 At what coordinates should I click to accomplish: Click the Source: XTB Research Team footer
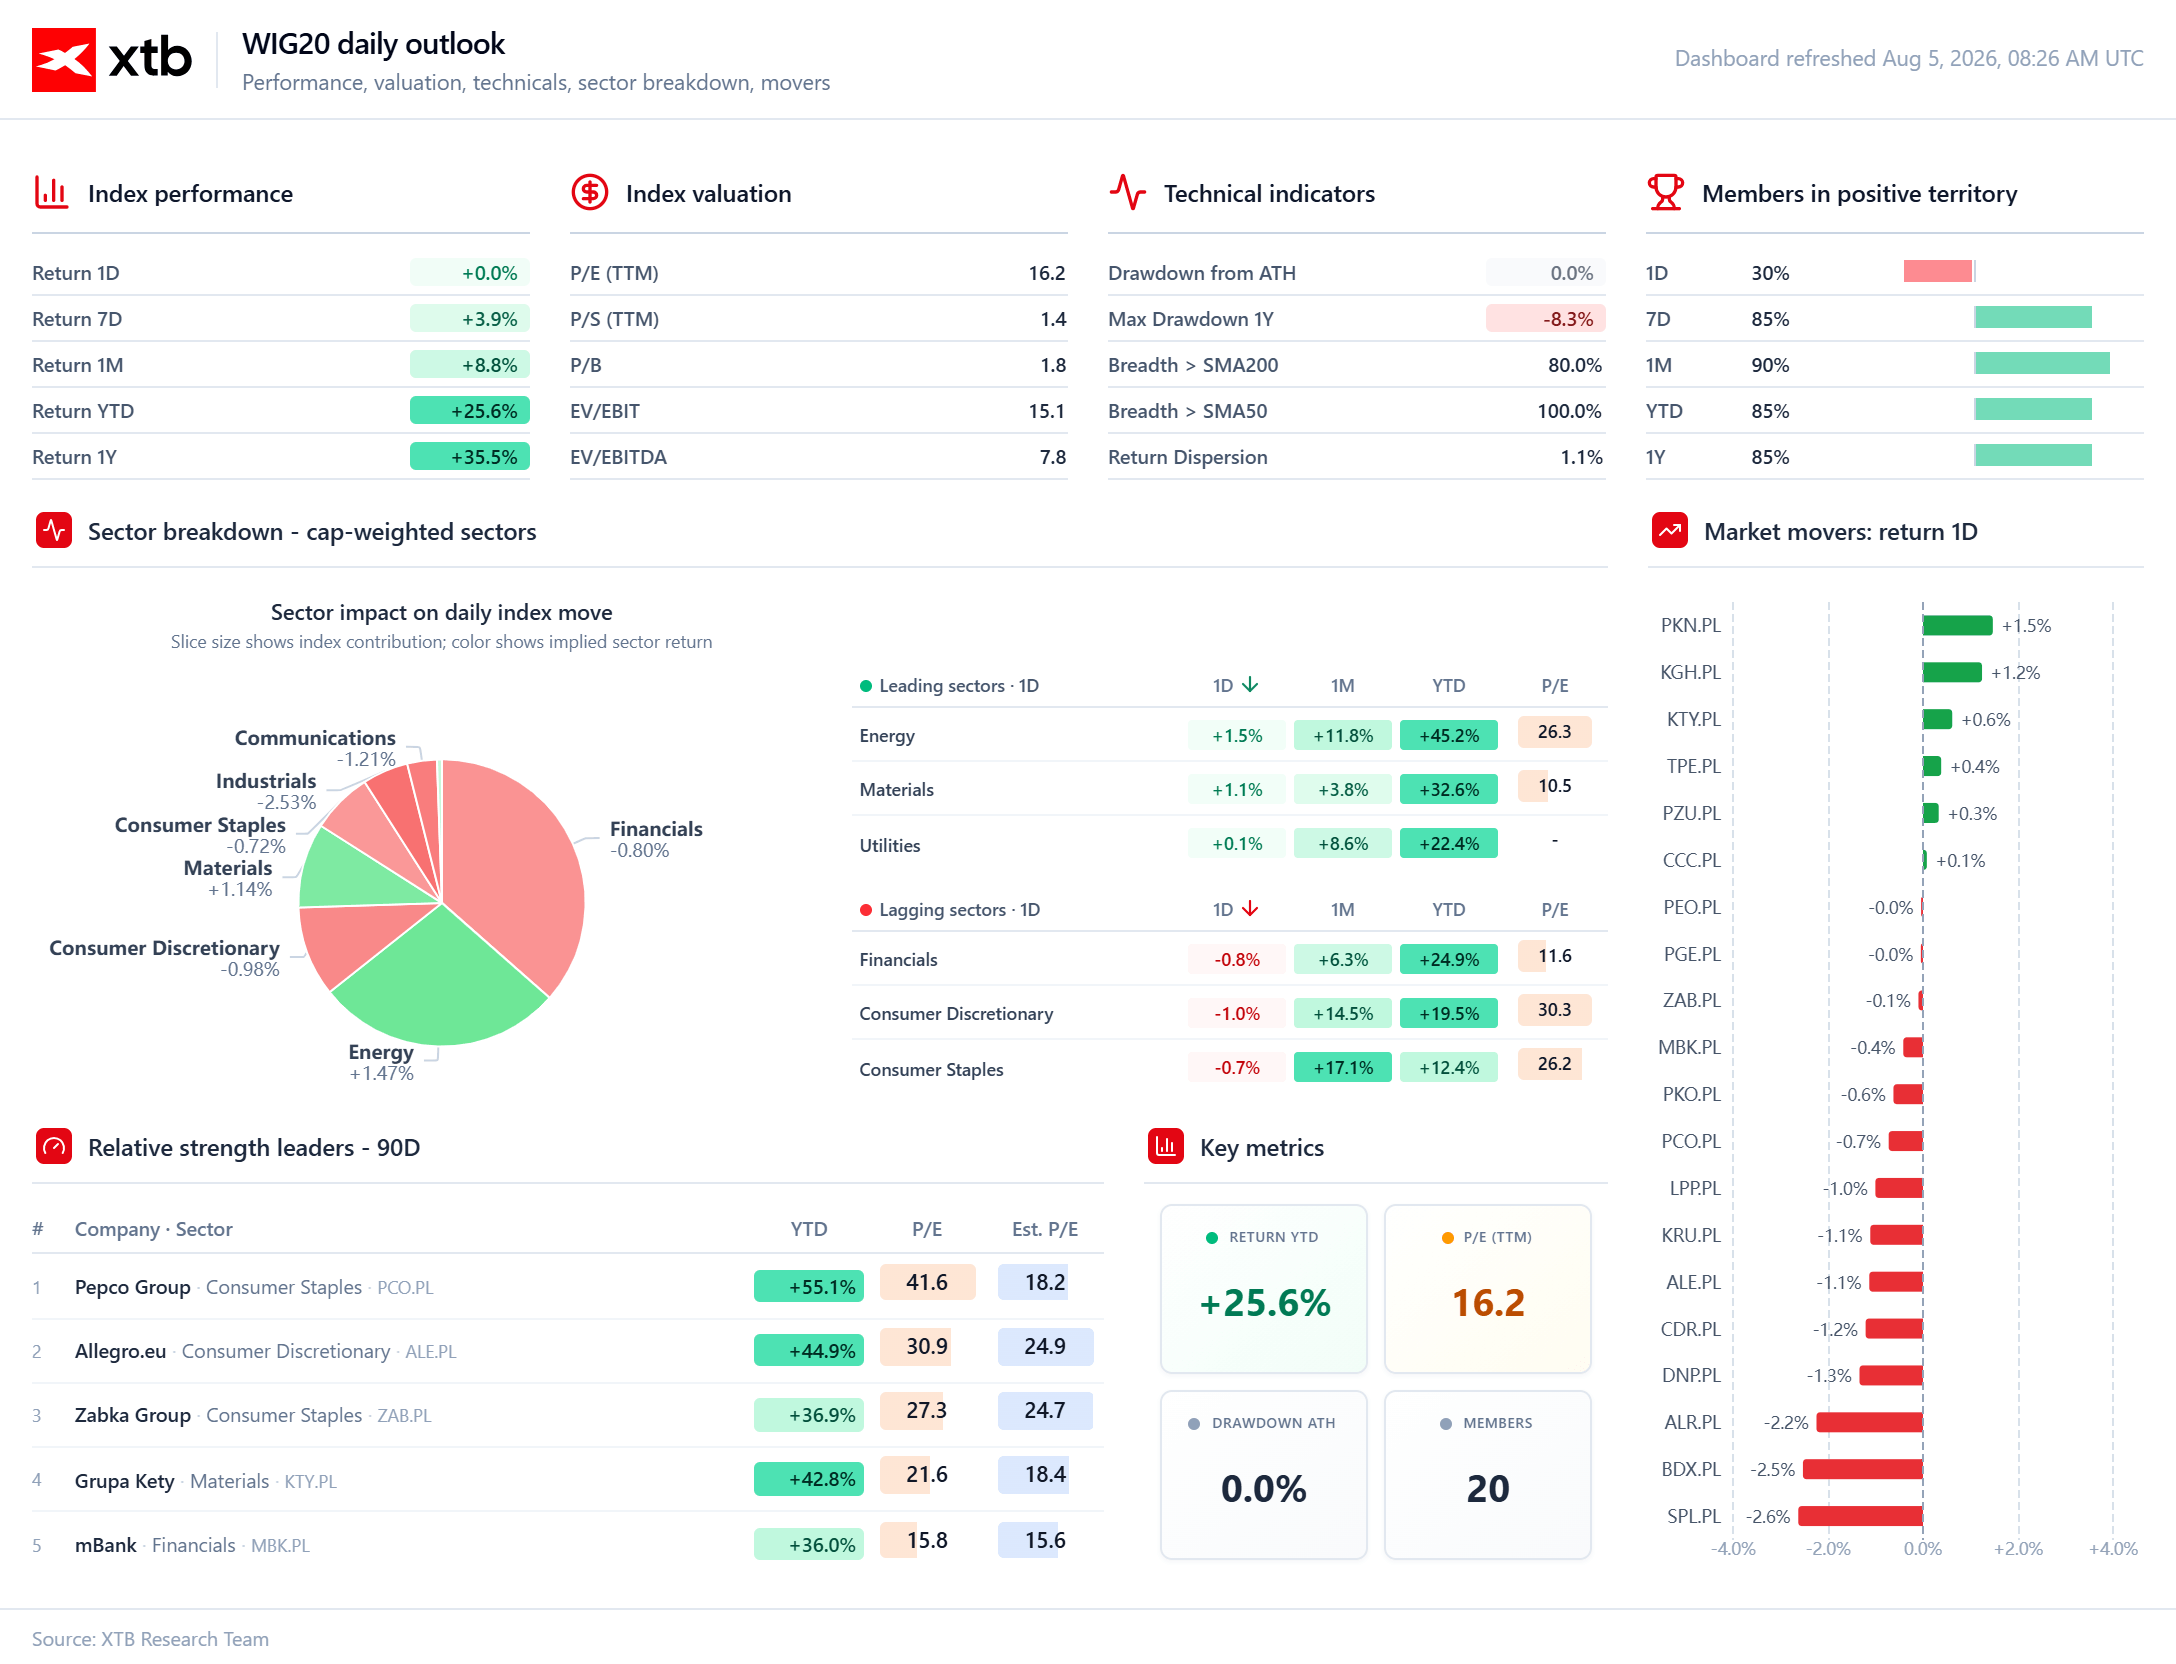point(150,1639)
